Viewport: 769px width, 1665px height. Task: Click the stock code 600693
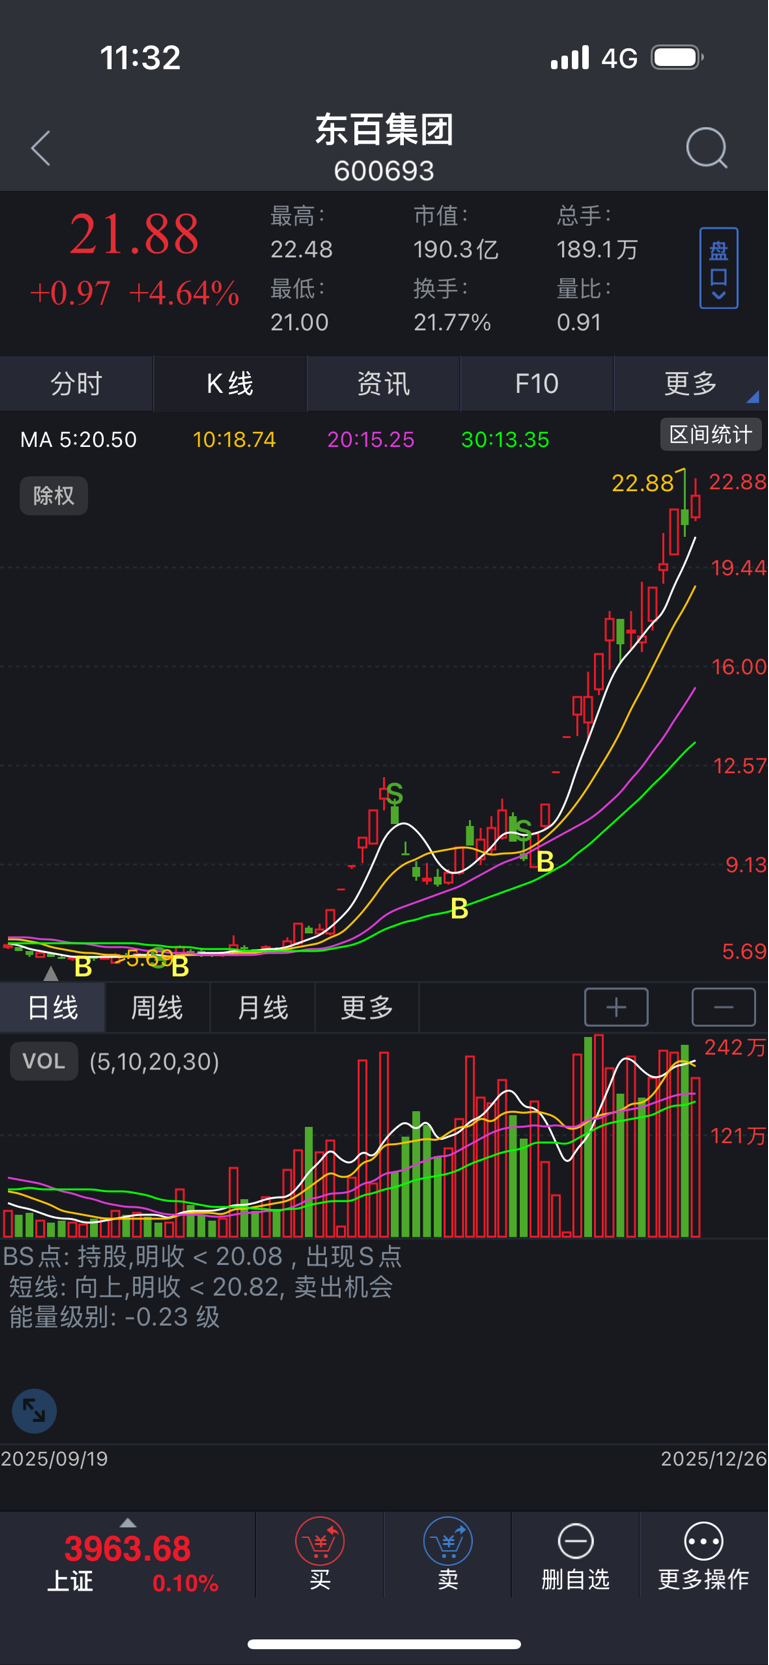[x=384, y=171]
